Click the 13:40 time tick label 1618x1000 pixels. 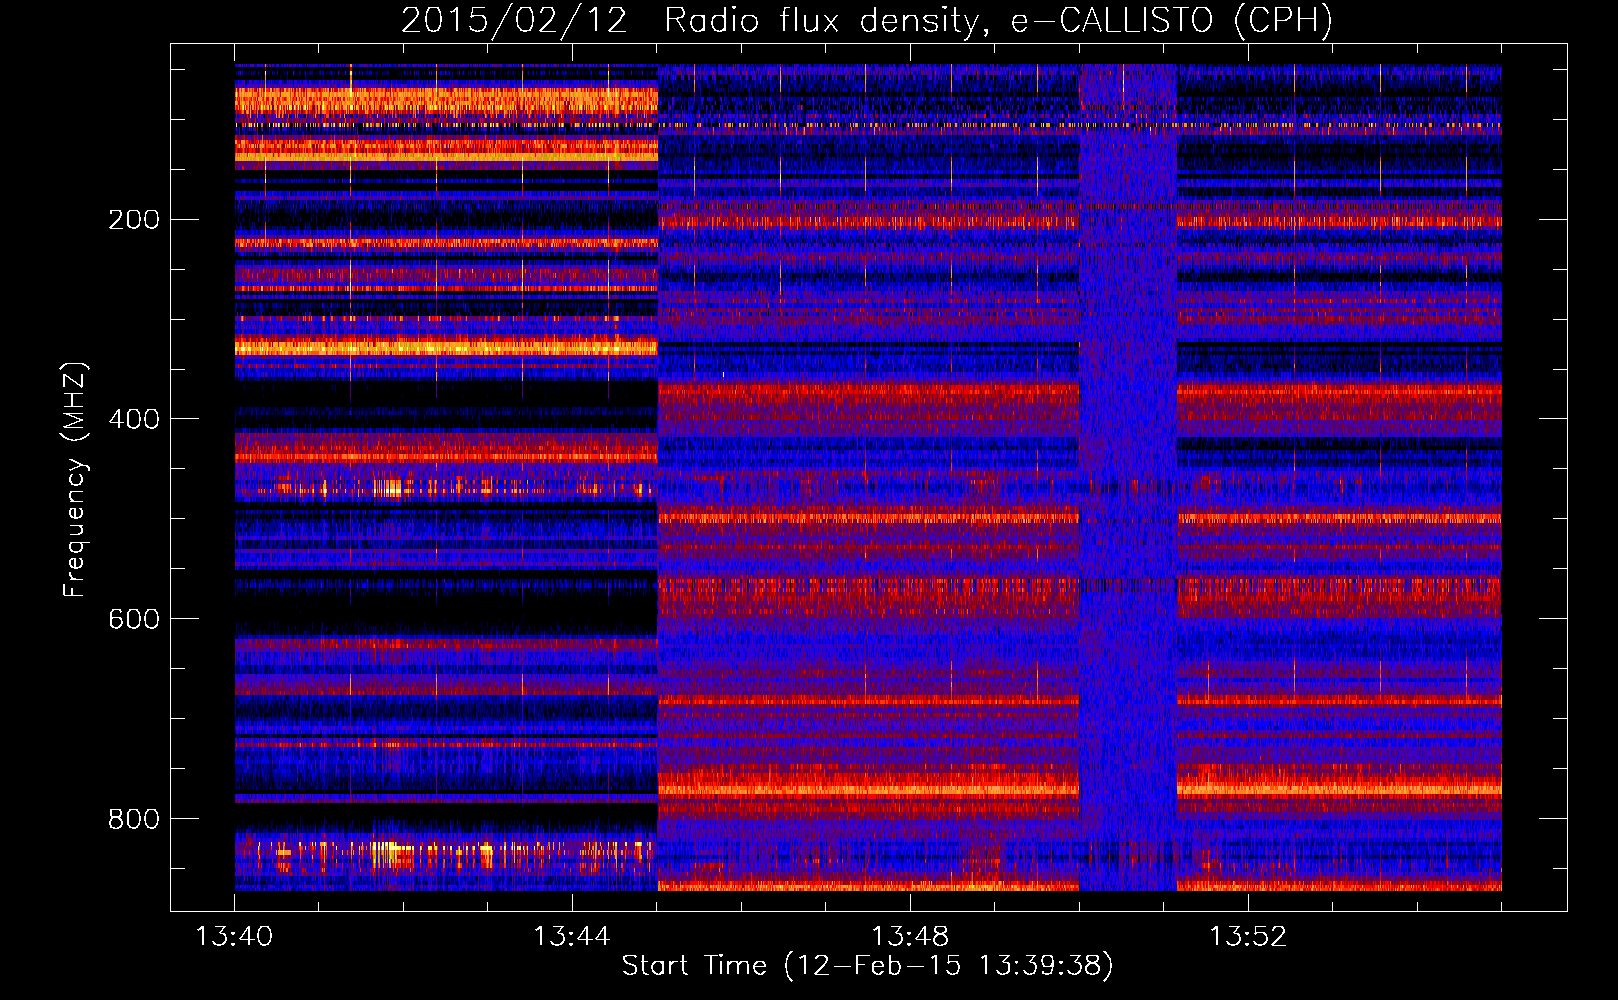(x=235, y=937)
